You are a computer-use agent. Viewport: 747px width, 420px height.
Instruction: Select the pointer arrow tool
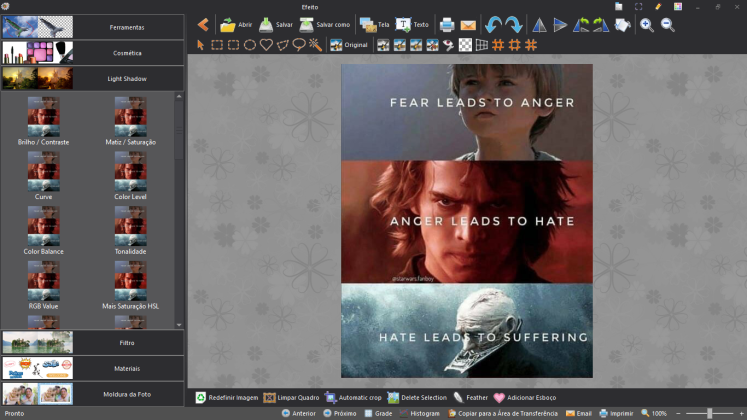(x=201, y=45)
